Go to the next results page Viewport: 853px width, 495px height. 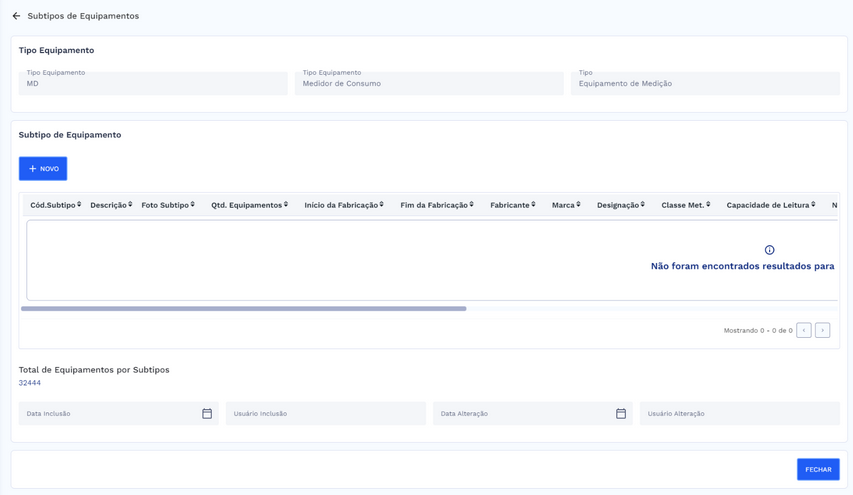click(x=822, y=330)
